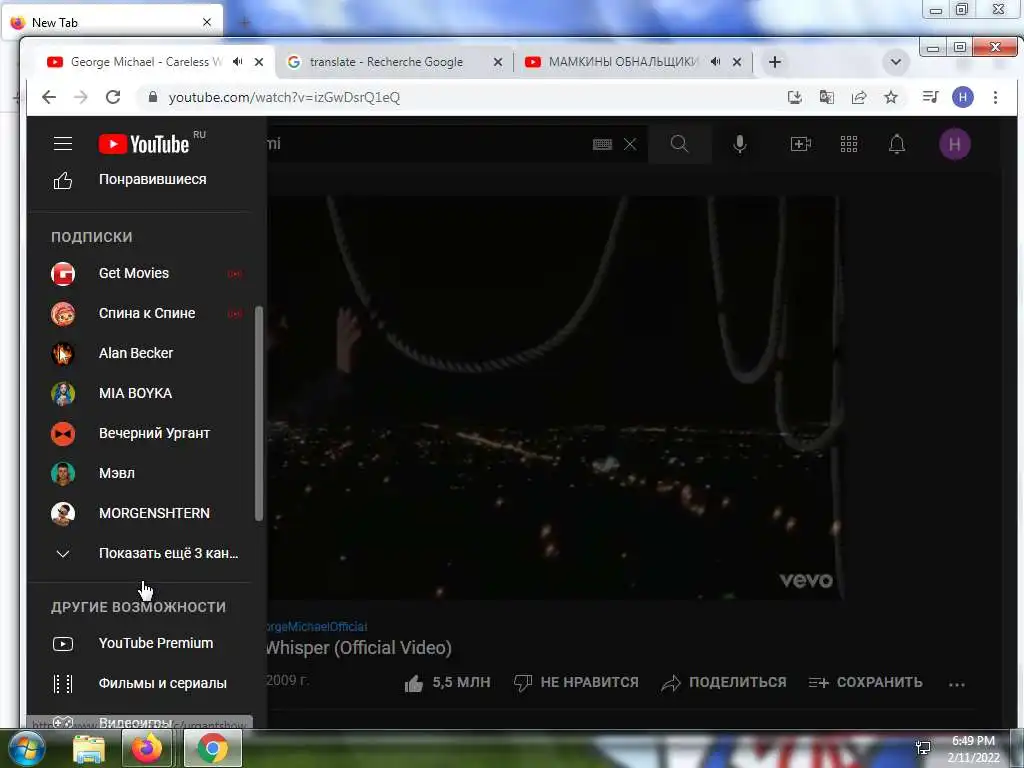Mute the George Michael tab audio
The height and width of the screenshot is (768, 1024).
point(238,62)
